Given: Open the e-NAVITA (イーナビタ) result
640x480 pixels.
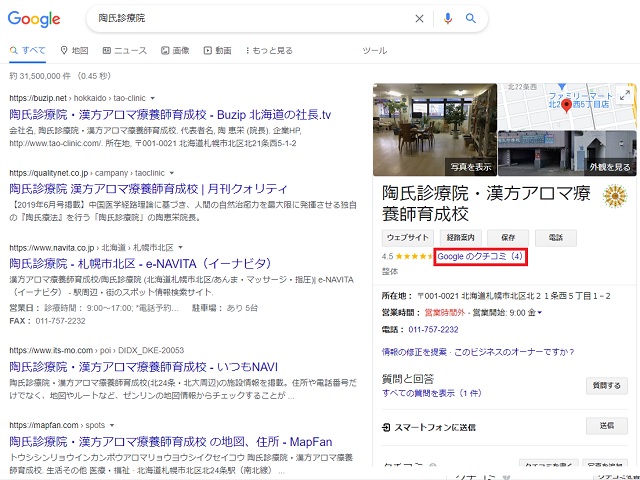Looking at the screenshot, I should pyautogui.click(x=140, y=264).
